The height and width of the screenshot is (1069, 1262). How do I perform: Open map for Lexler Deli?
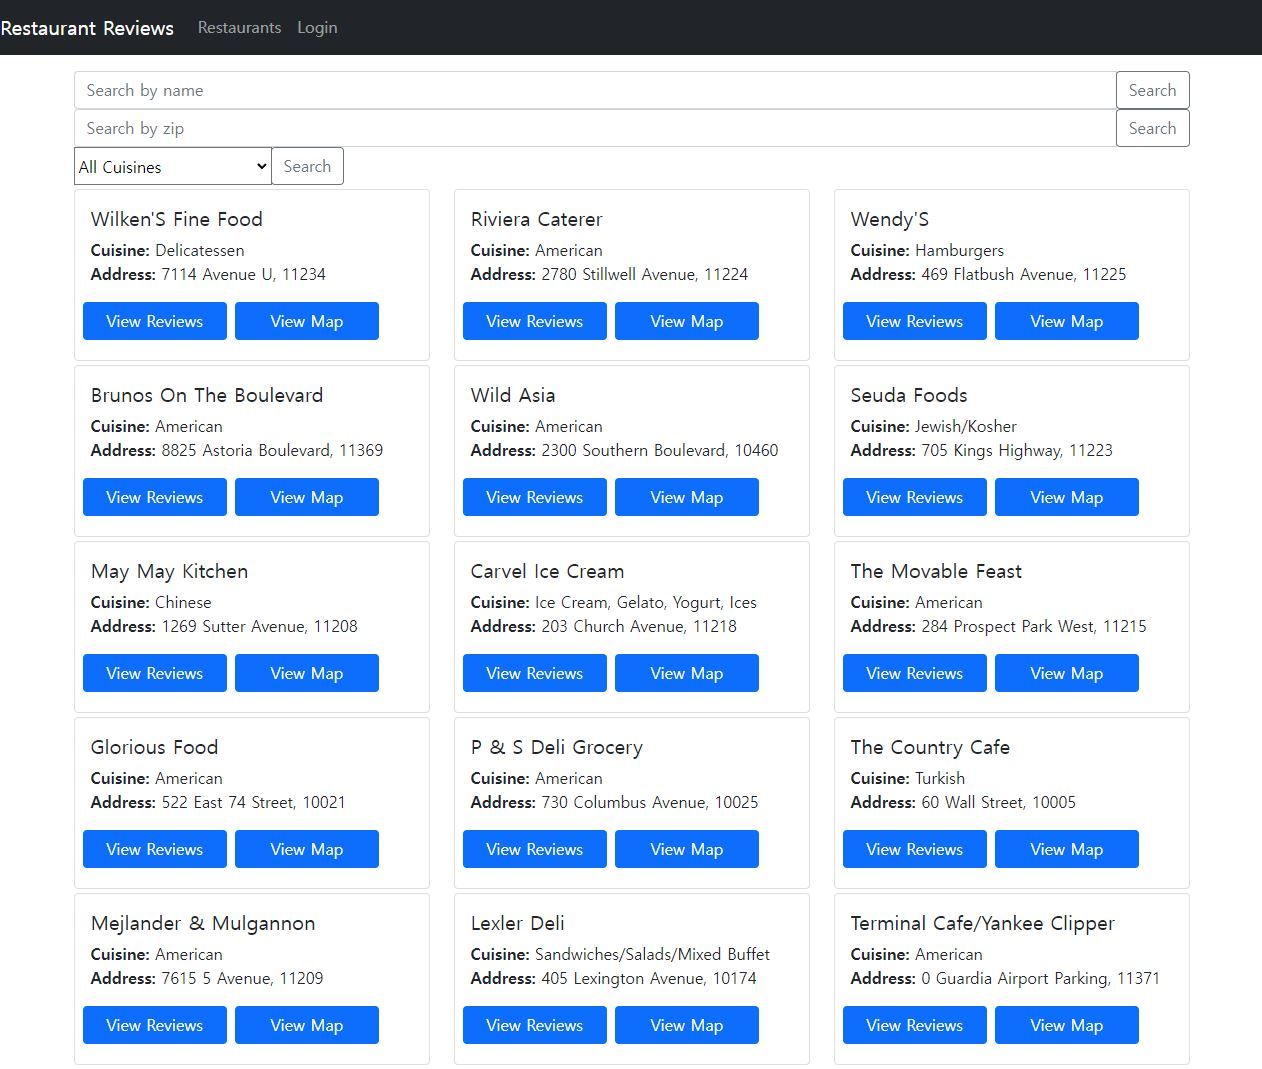pos(686,1025)
